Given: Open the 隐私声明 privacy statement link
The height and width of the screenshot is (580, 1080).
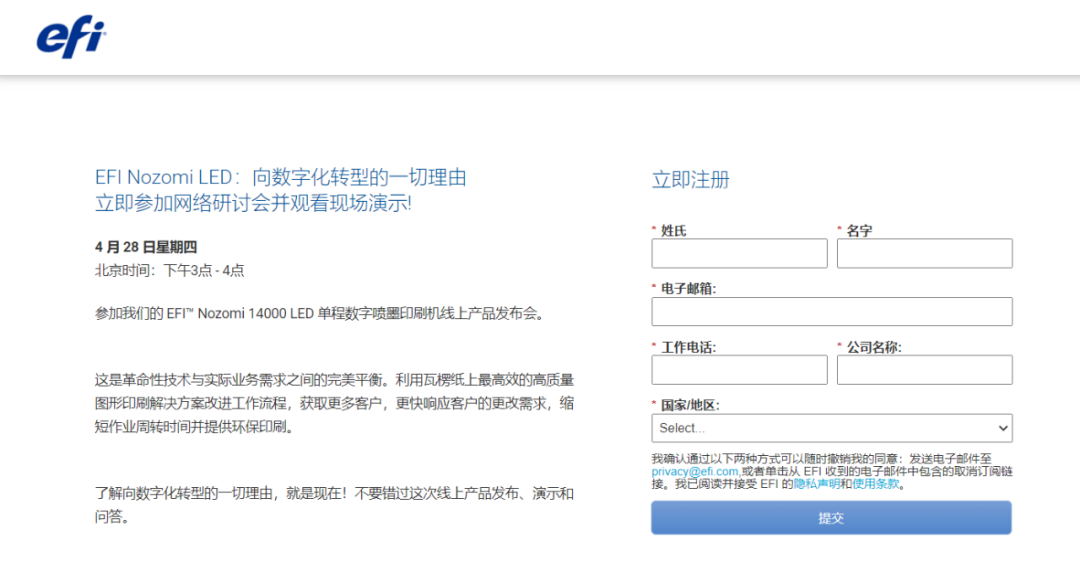Looking at the screenshot, I should 816,484.
